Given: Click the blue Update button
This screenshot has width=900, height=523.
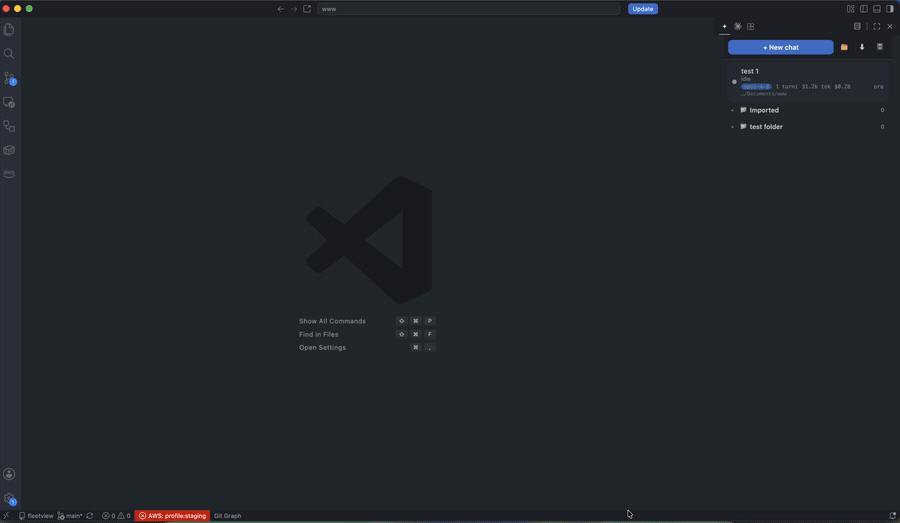Looking at the screenshot, I should [x=643, y=9].
